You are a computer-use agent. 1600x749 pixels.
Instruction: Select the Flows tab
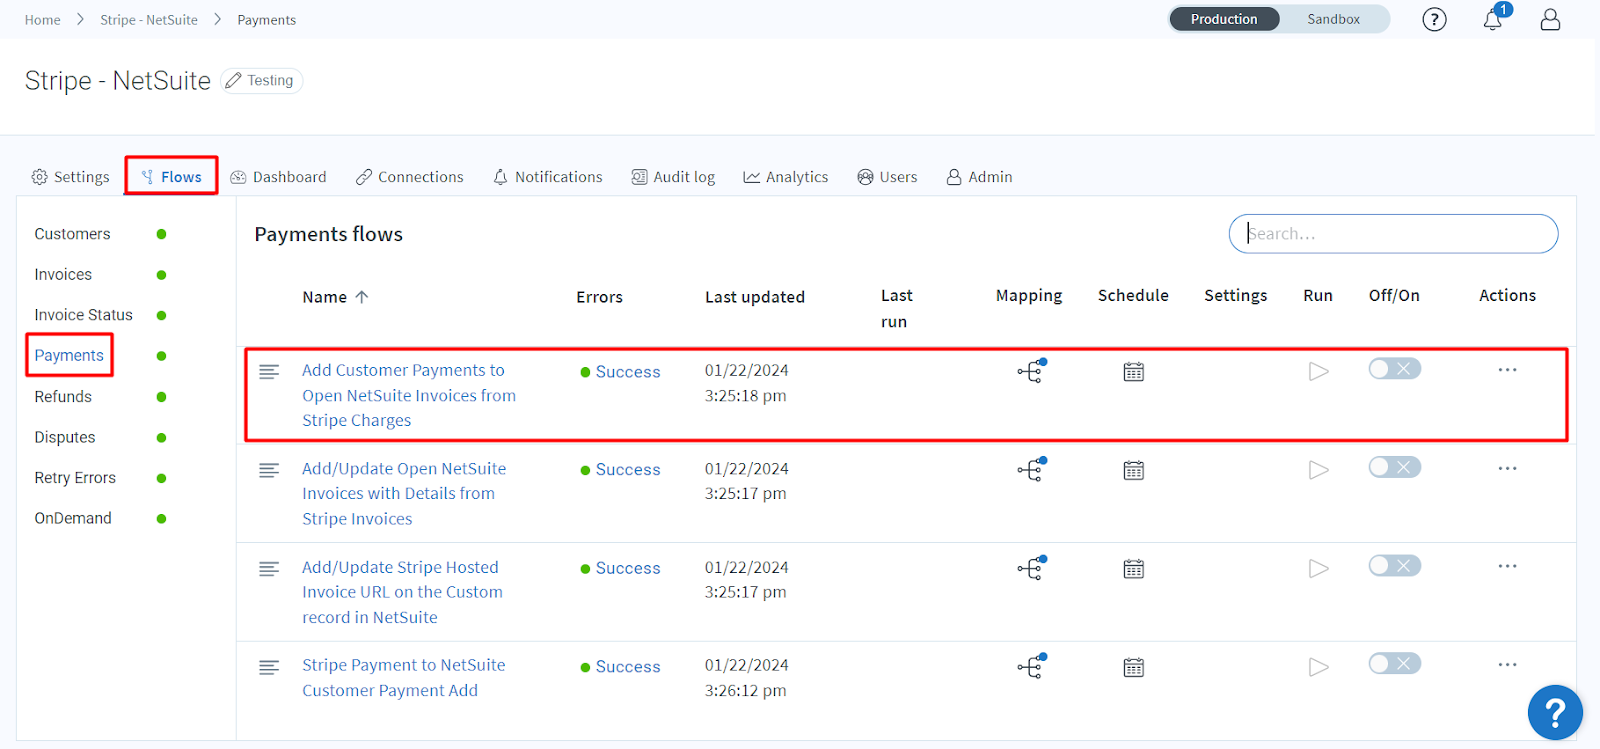coord(171,177)
